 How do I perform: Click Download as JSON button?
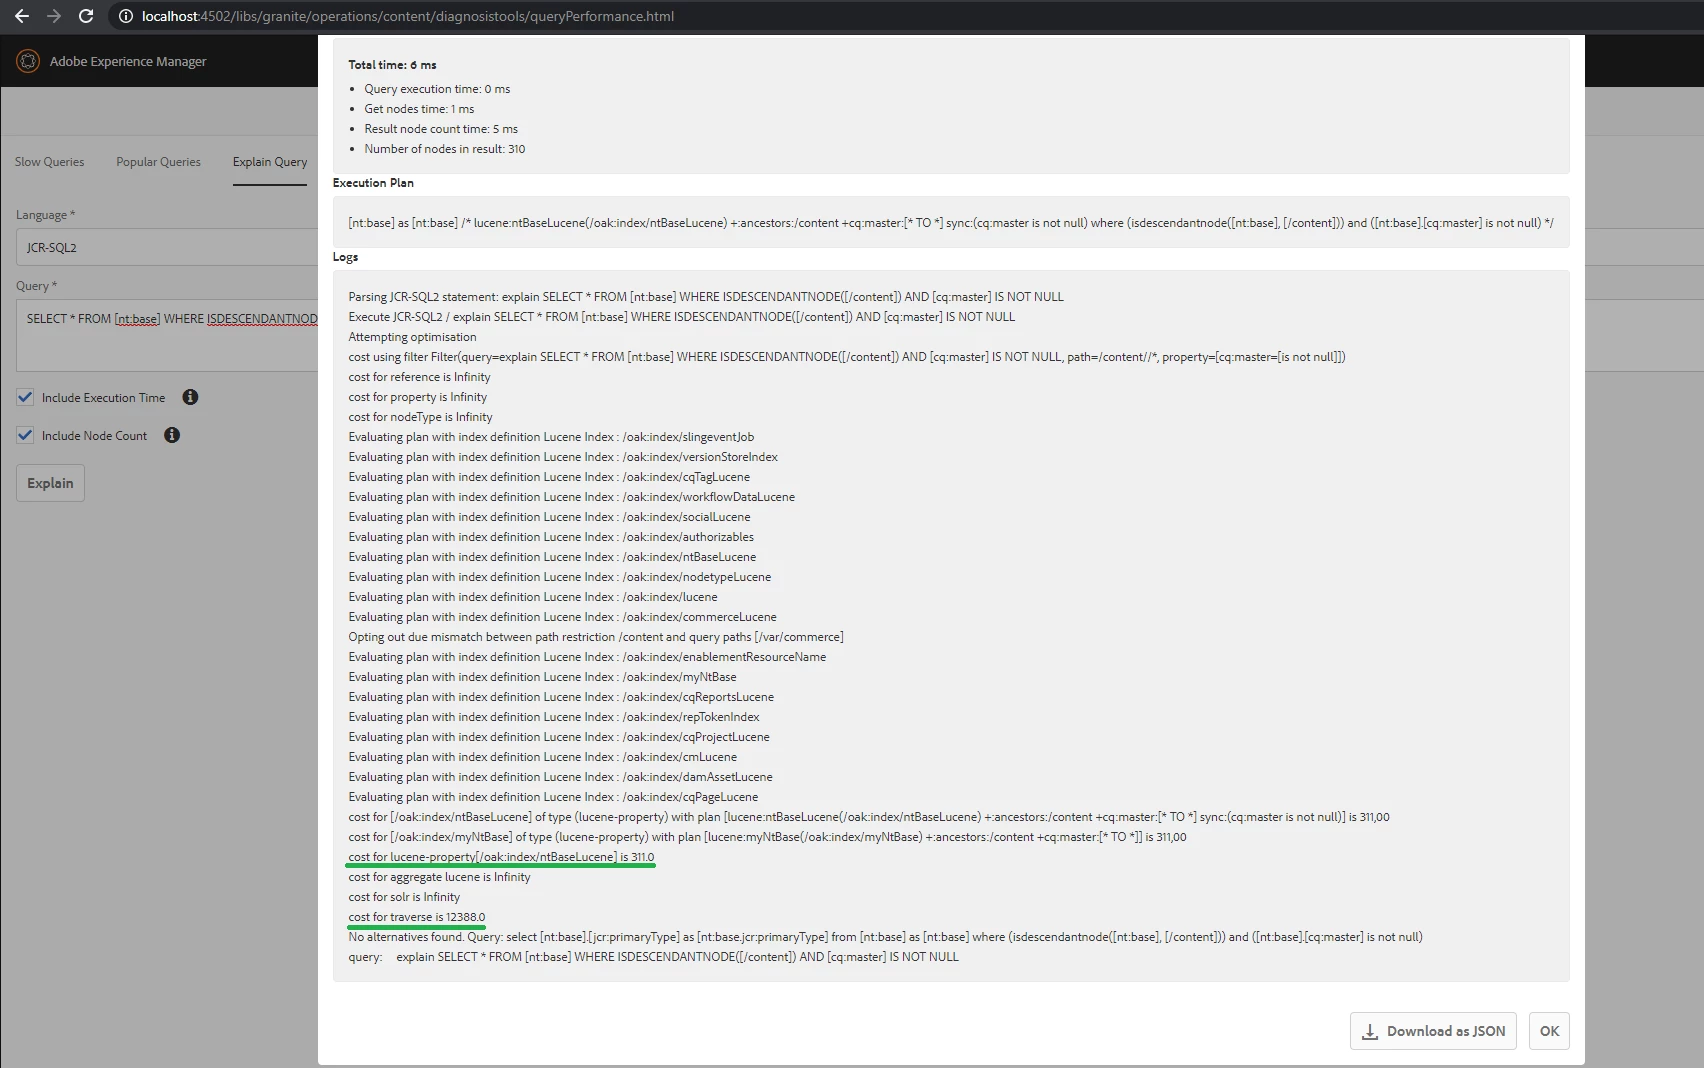tap(1433, 1031)
